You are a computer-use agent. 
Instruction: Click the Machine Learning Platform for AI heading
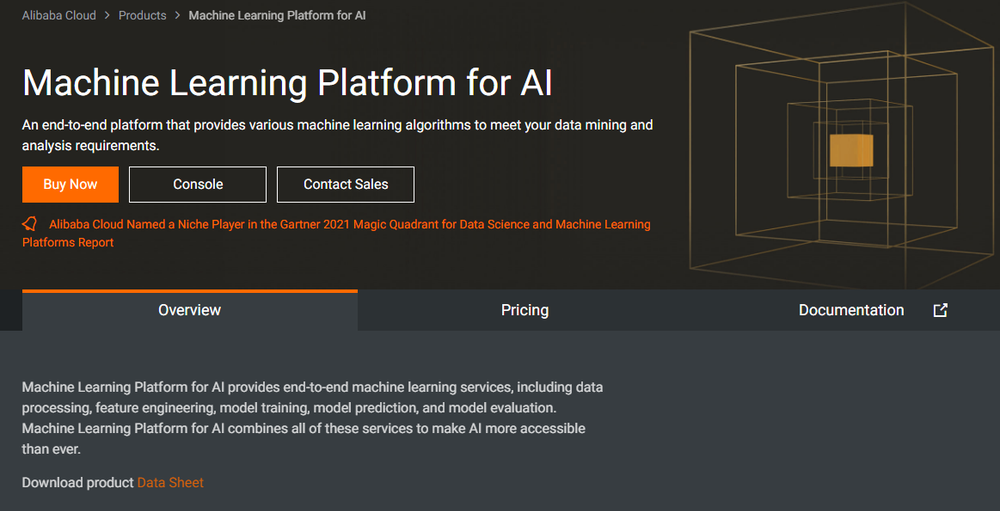coord(287,82)
